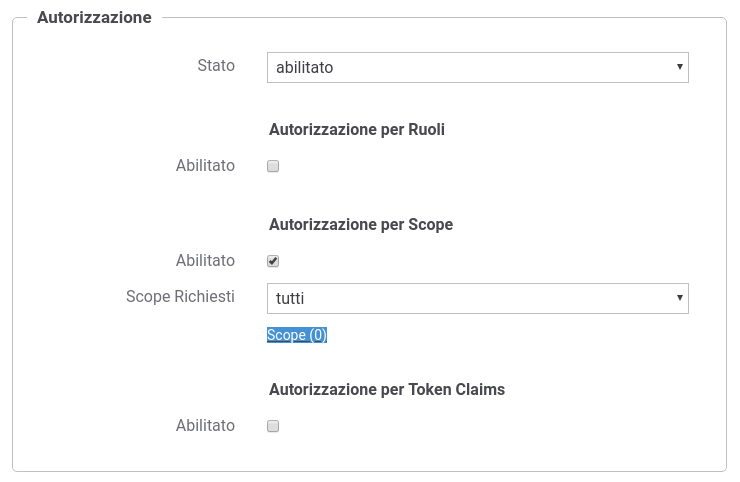
Task: Click the Abilitato label under Autorizzazione per Scope
Action: pos(205,261)
